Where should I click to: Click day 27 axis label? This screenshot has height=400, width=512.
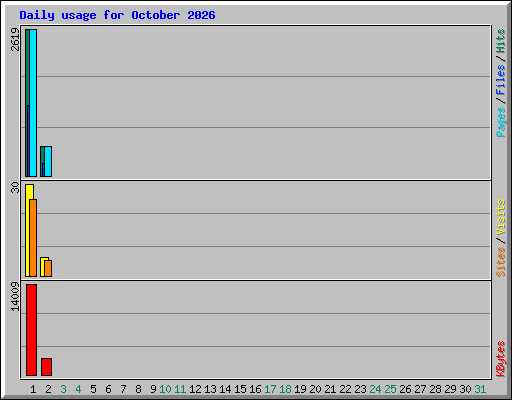420,389
